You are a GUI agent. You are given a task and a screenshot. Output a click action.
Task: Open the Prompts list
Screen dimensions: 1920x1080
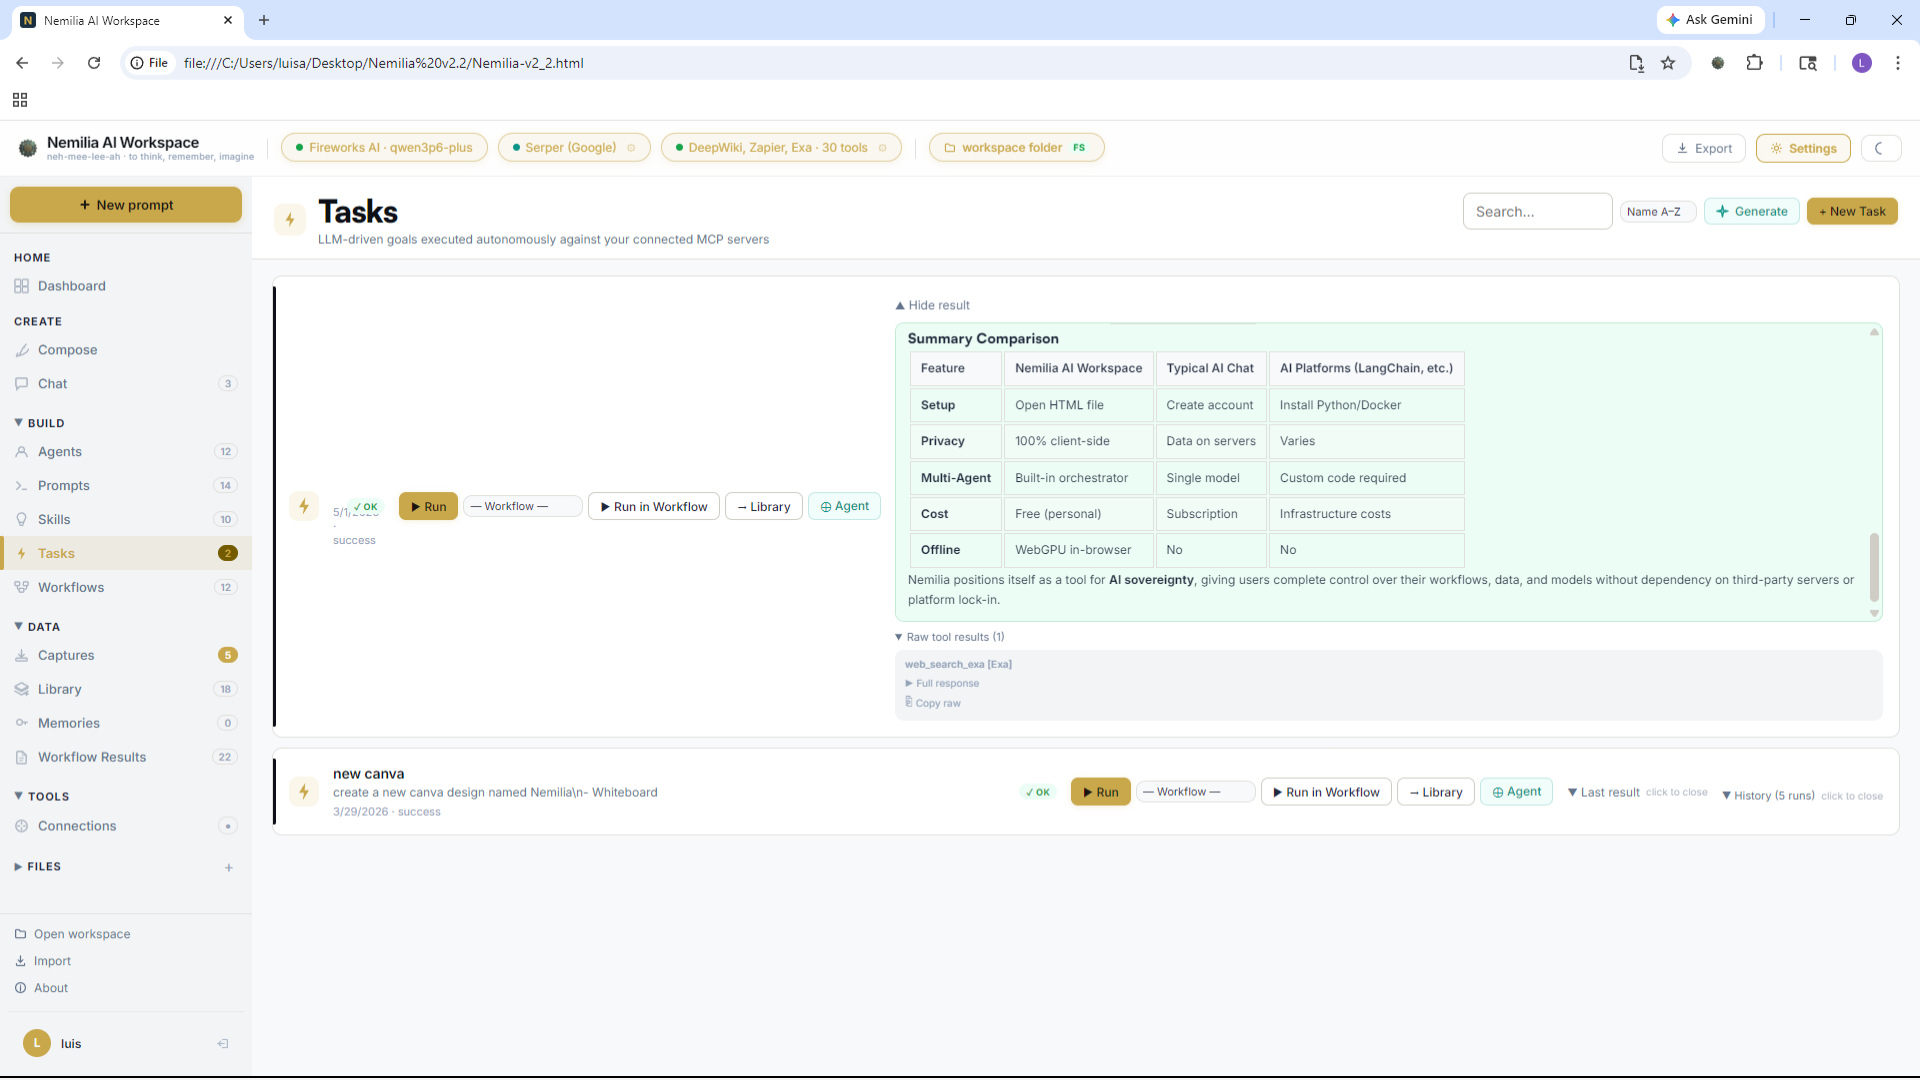(x=126, y=486)
